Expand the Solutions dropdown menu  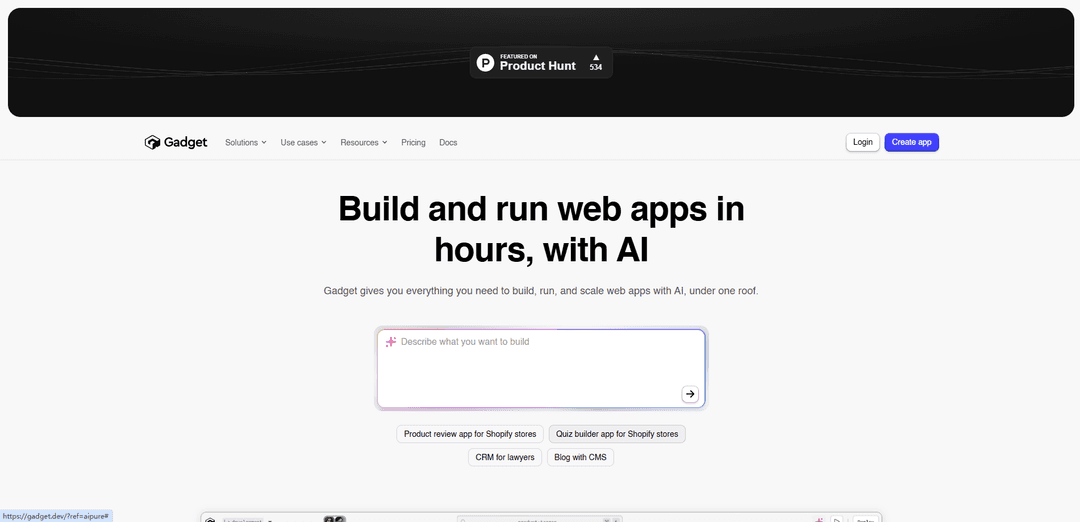click(x=245, y=143)
